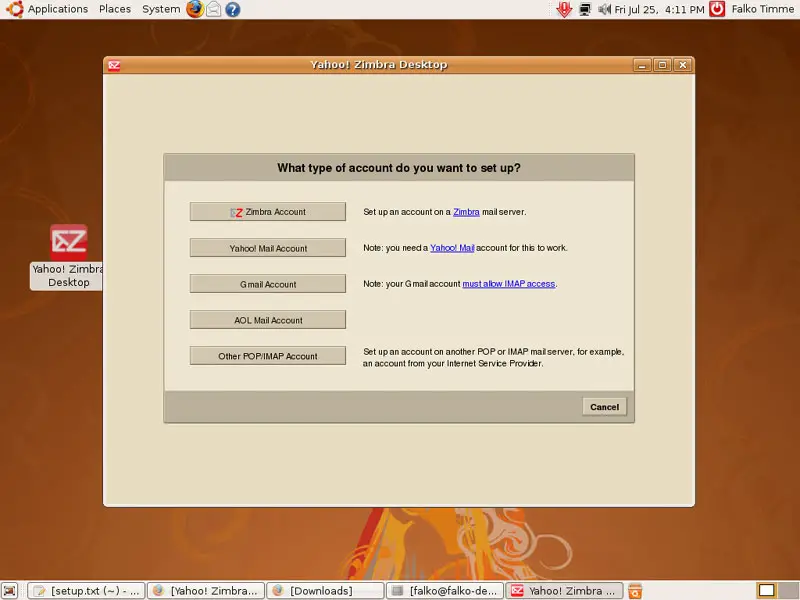
Task: Switch to setup.txt editor taskbar entry
Action: [x=86, y=591]
